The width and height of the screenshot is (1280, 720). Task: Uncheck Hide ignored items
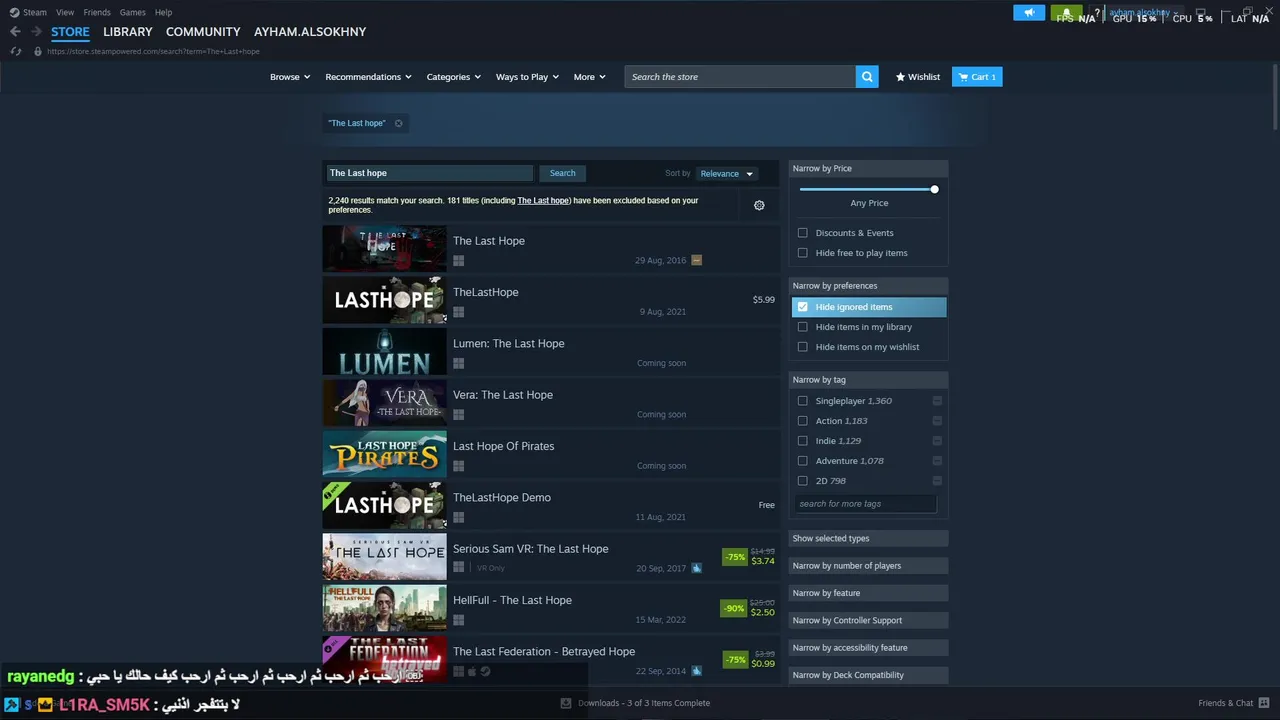pos(802,307)
